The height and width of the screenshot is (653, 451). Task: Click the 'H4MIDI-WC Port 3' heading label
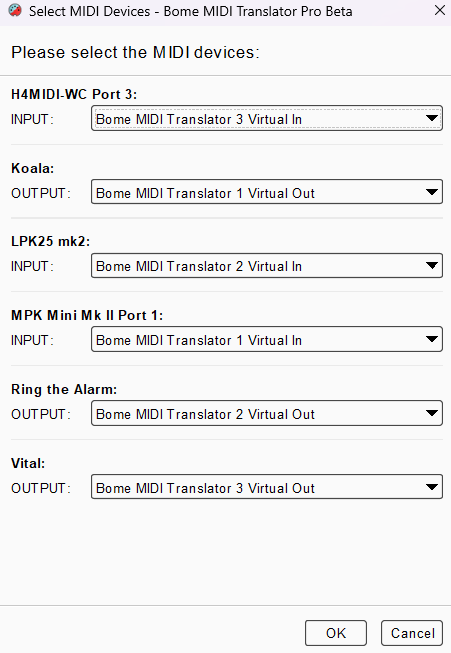[x=74, y=95]
